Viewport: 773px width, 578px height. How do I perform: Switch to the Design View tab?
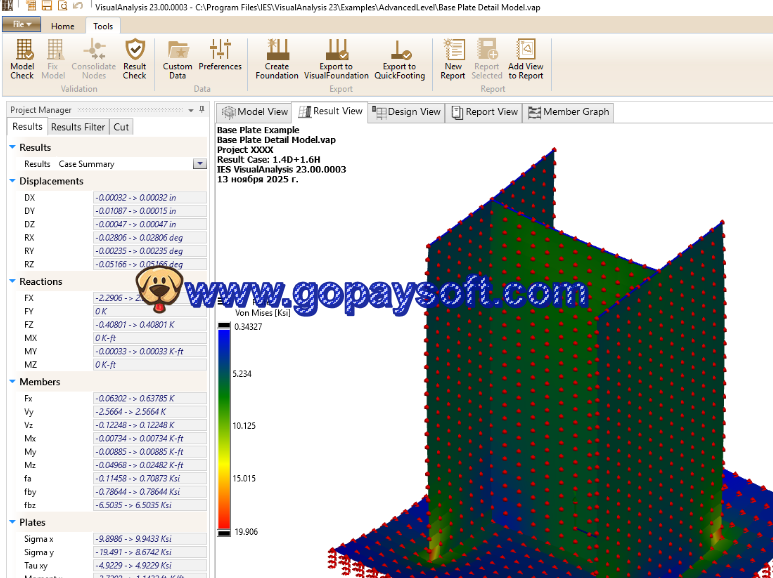(x=408, y=112)
